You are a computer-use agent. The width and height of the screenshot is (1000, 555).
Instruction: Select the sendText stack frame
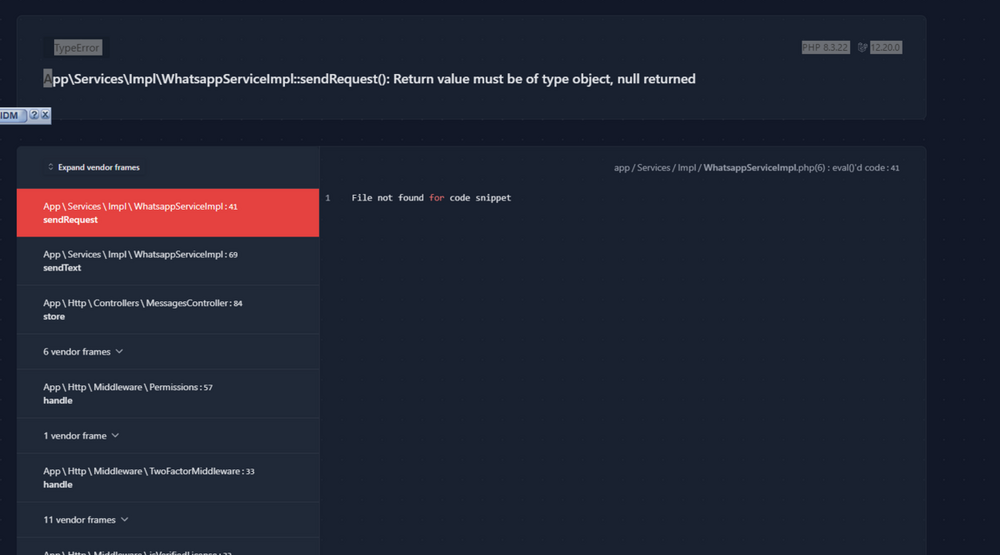tap(168, 261)
